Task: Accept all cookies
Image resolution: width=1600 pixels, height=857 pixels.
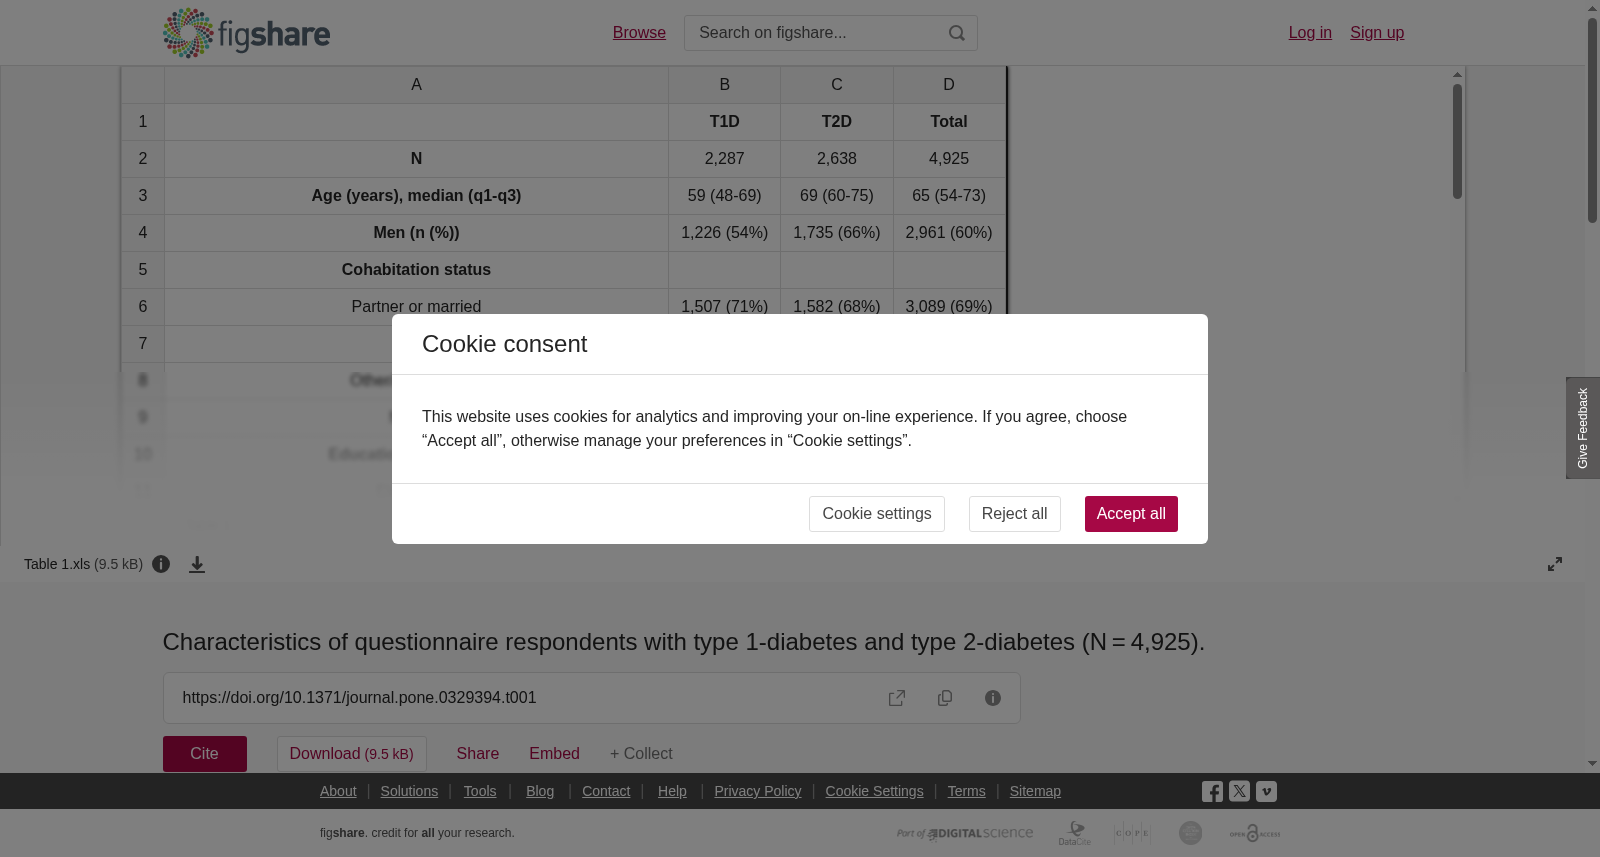Action: click(x=1131, y=514)
